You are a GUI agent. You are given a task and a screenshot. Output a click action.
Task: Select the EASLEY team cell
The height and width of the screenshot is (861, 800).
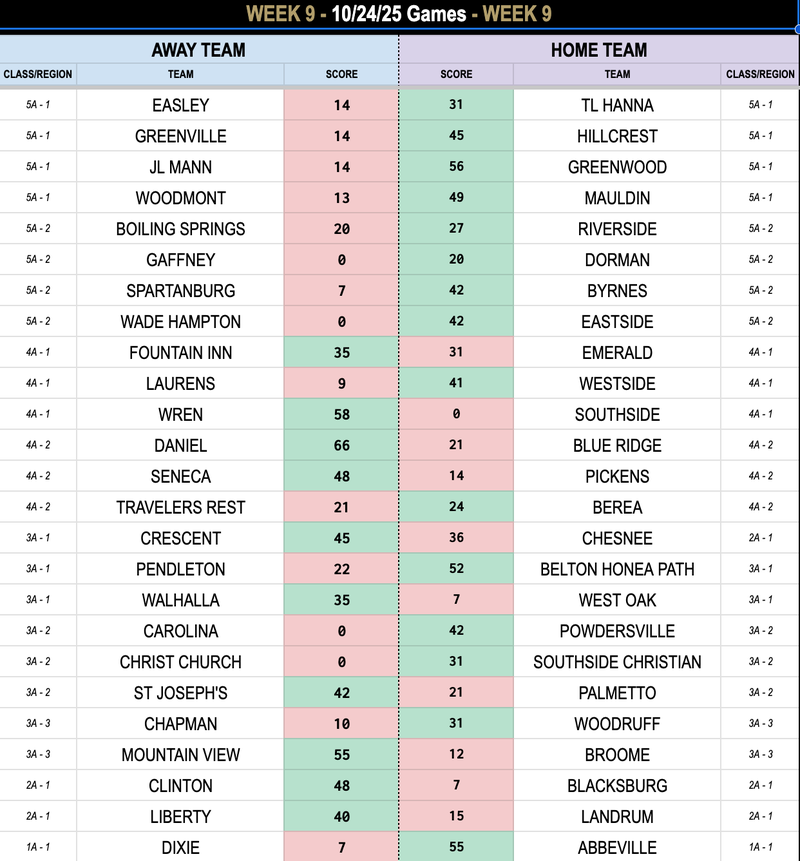(180, 105)
